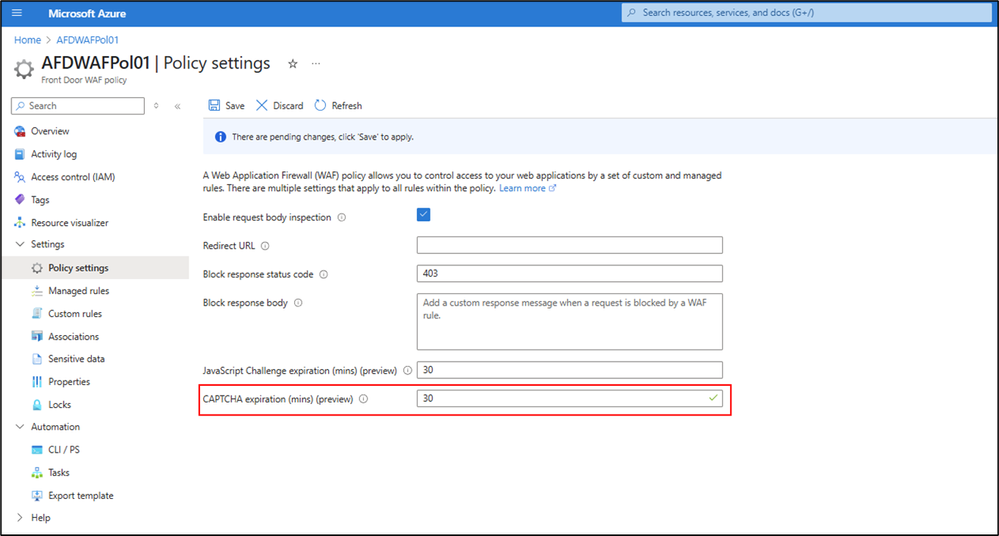Select Custom rules from the sidebar
999x536 pixels.
pyautogui.click(x=75, y=314)
